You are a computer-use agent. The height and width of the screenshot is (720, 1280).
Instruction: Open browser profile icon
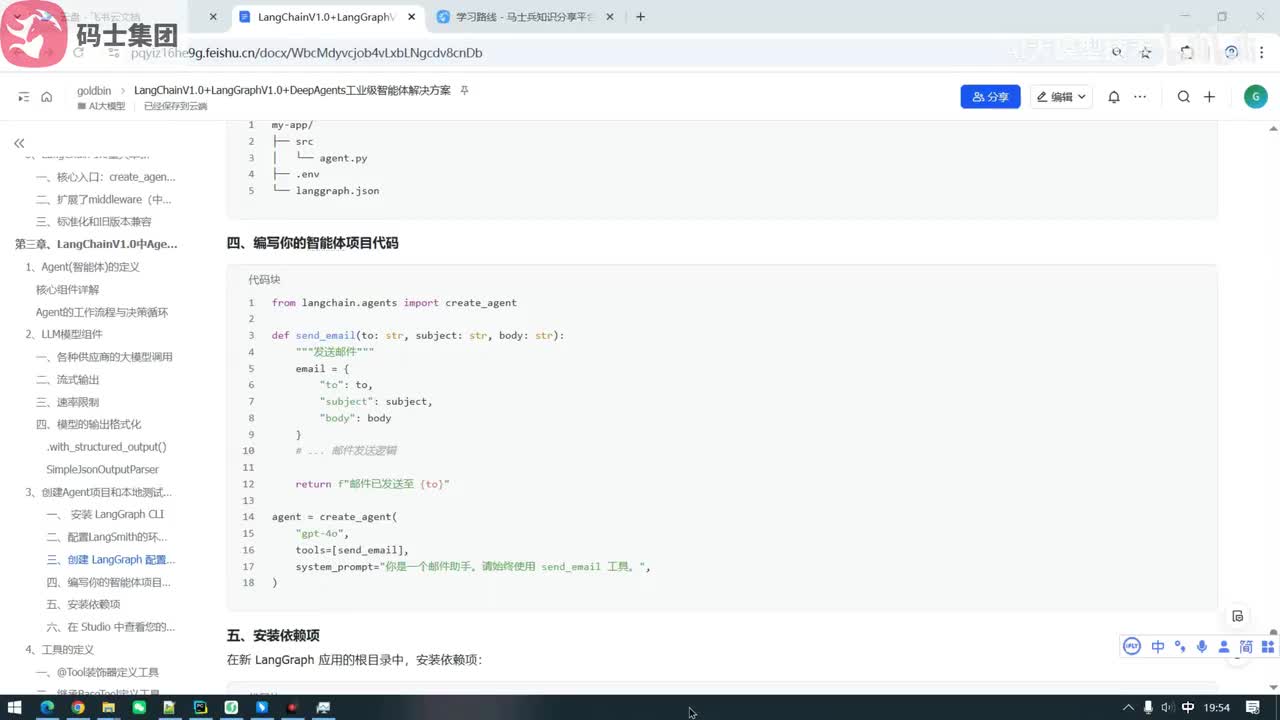pos(1231,53)
